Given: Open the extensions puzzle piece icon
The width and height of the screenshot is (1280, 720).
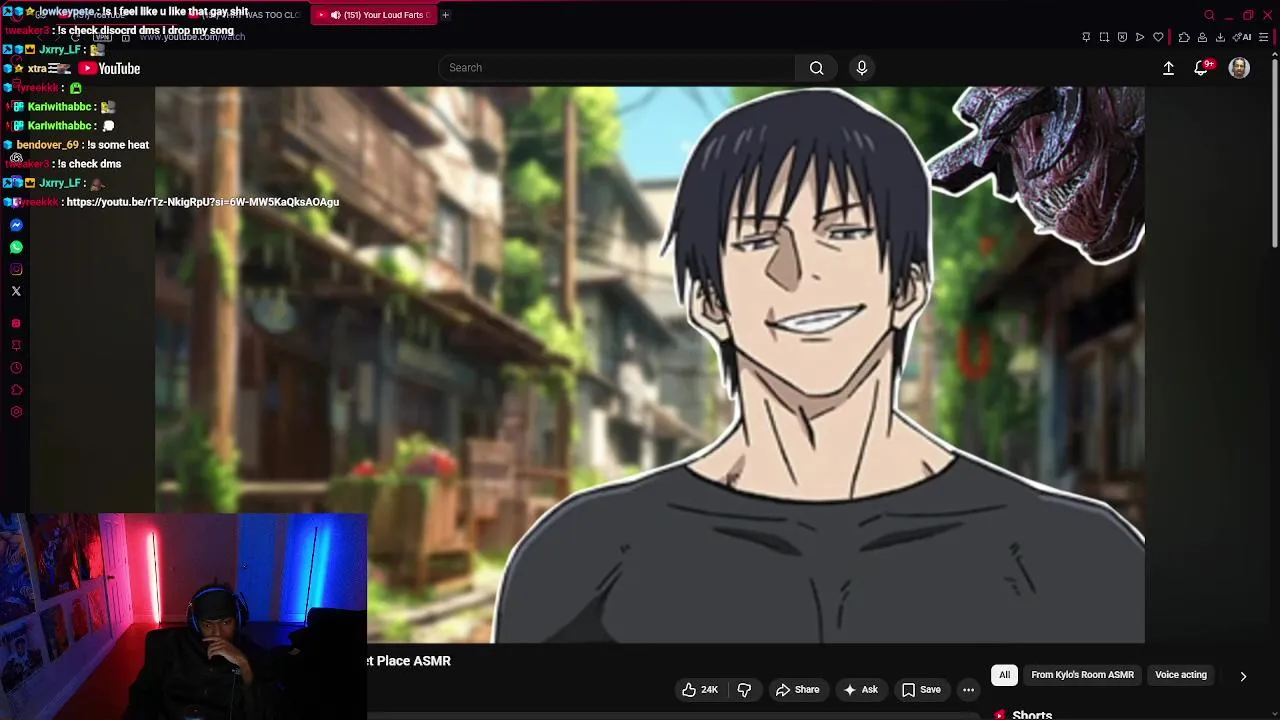Looking at the screenshot, I should 1184,37.
